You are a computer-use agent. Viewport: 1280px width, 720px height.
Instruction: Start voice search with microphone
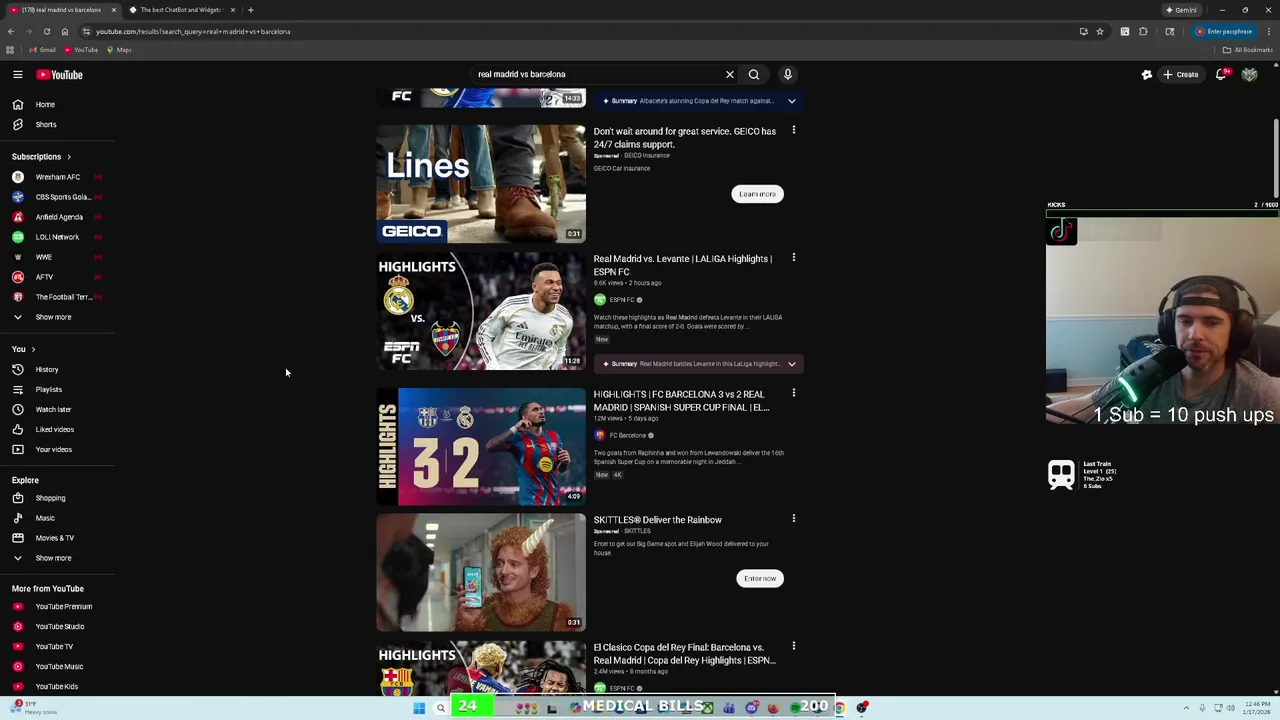(788, 74)
